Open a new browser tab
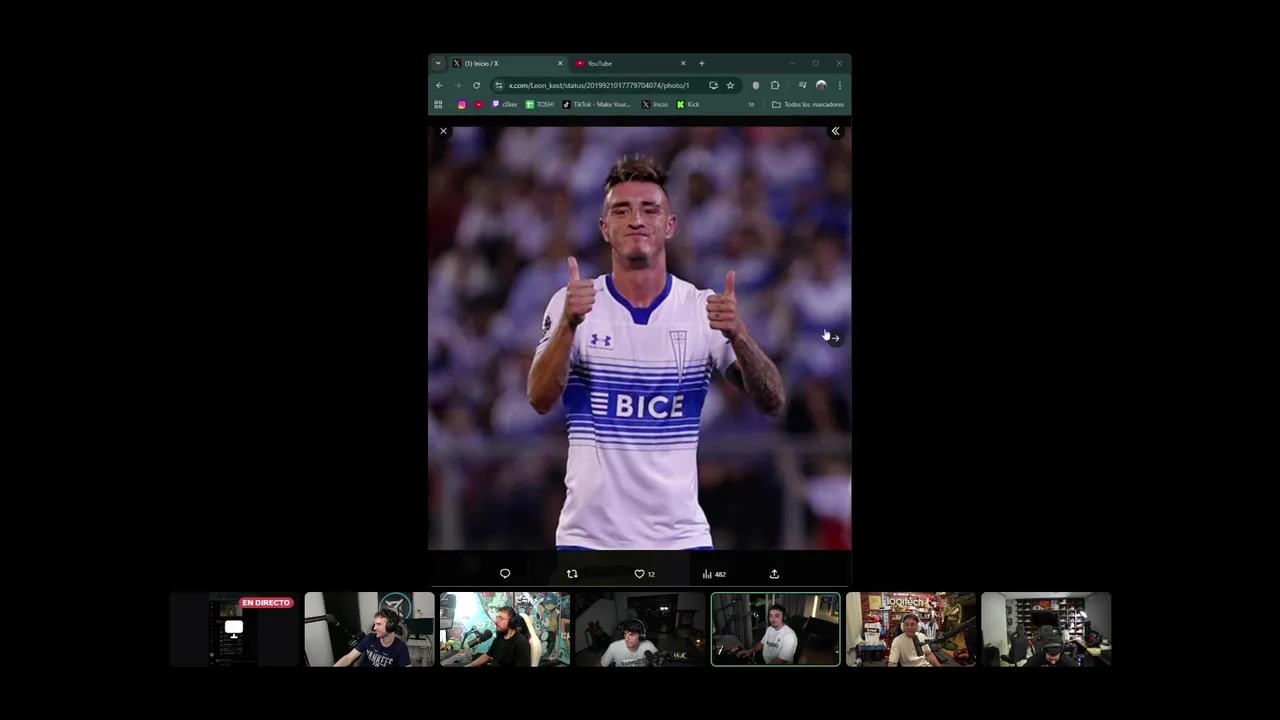Screen dimensions: 1280x720 coord(701,63)
